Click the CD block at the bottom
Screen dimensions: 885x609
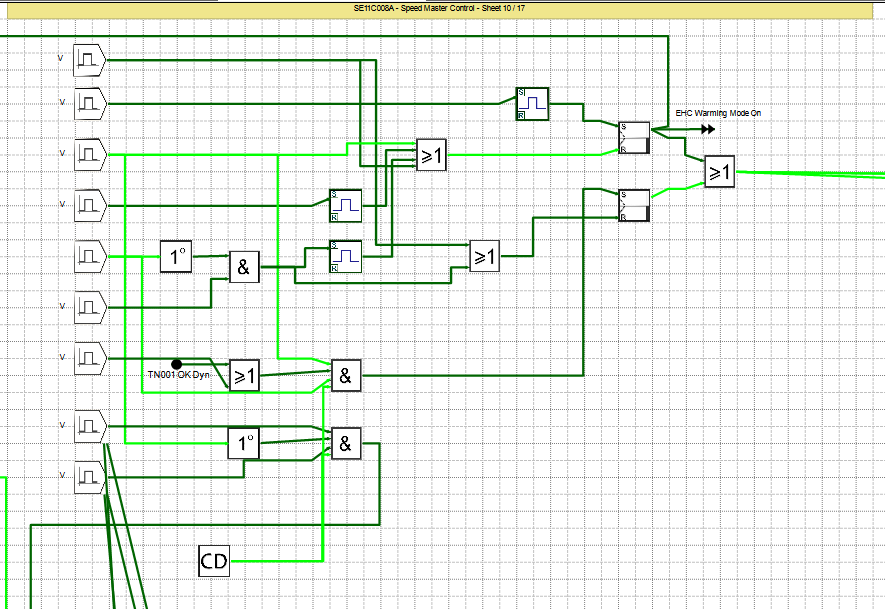[214, 562]
